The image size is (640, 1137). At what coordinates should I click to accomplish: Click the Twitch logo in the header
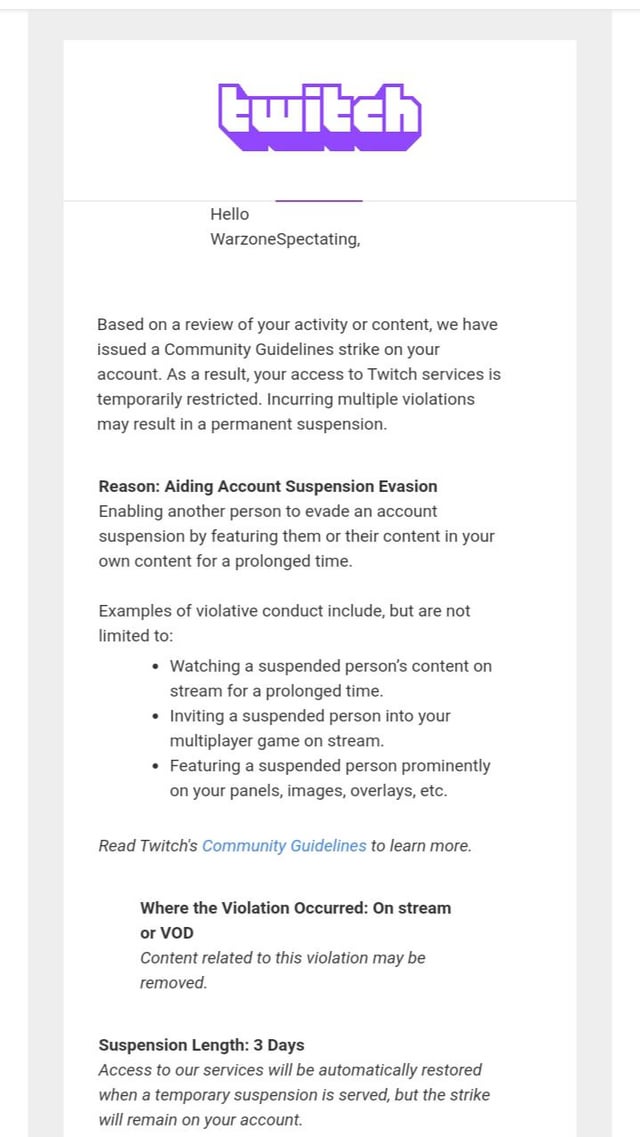pos(320,117)
